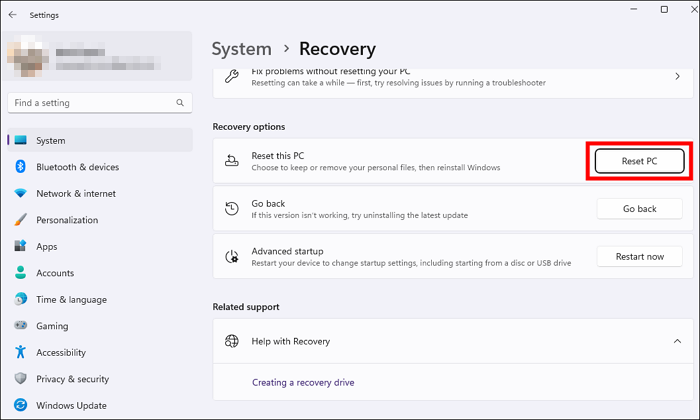
Task: Click the Fix problems without resetting row
Action: coord(453,83)
